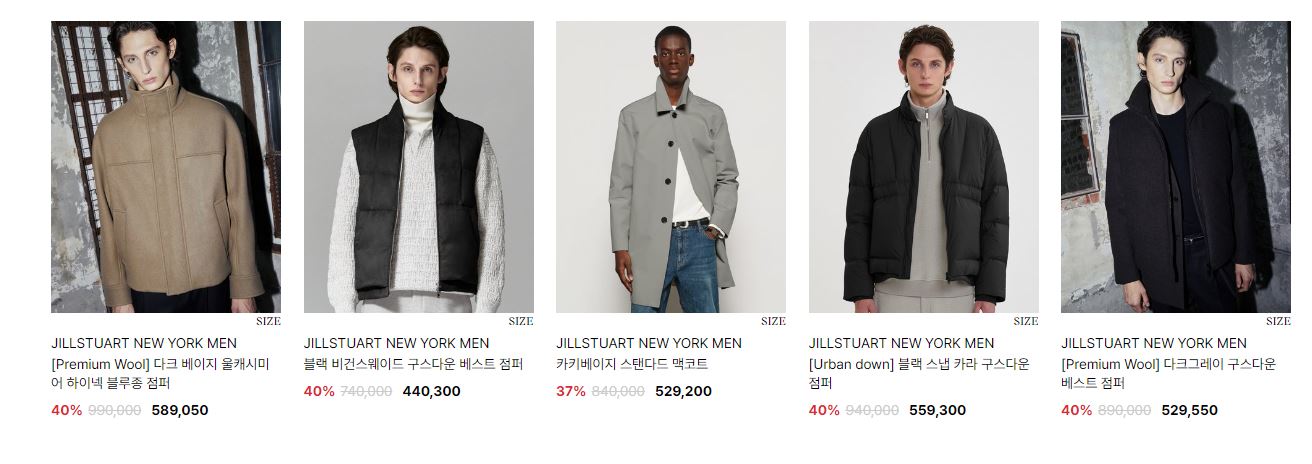1312x464 pixels.
Task: Open '블랙 비건스웨이드 구스다운 베스트 점퍼' title
Action: click(x=413, y=364)
